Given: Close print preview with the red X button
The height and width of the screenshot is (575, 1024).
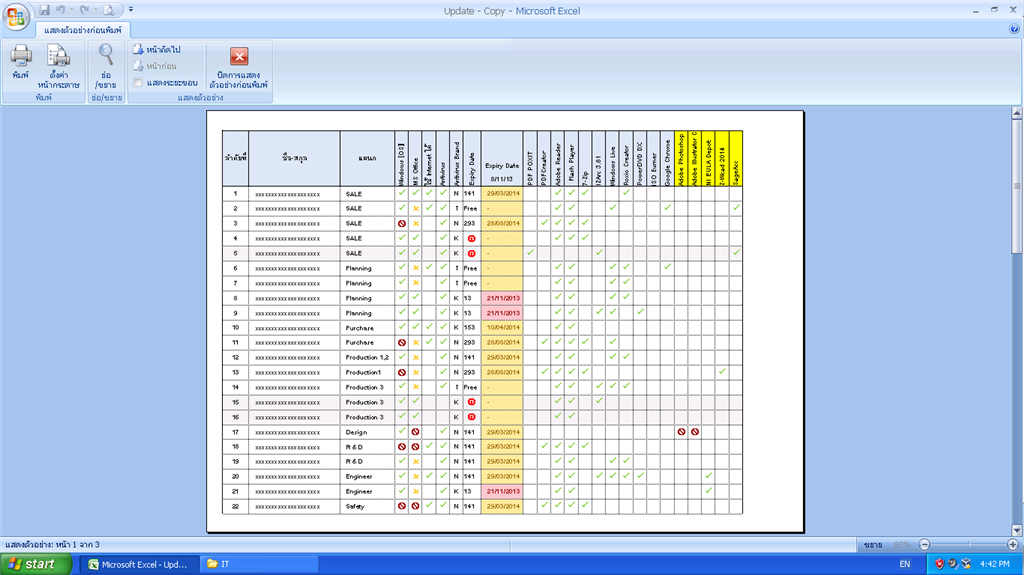Looking at the screenshot, I should (x=239, y=56).
